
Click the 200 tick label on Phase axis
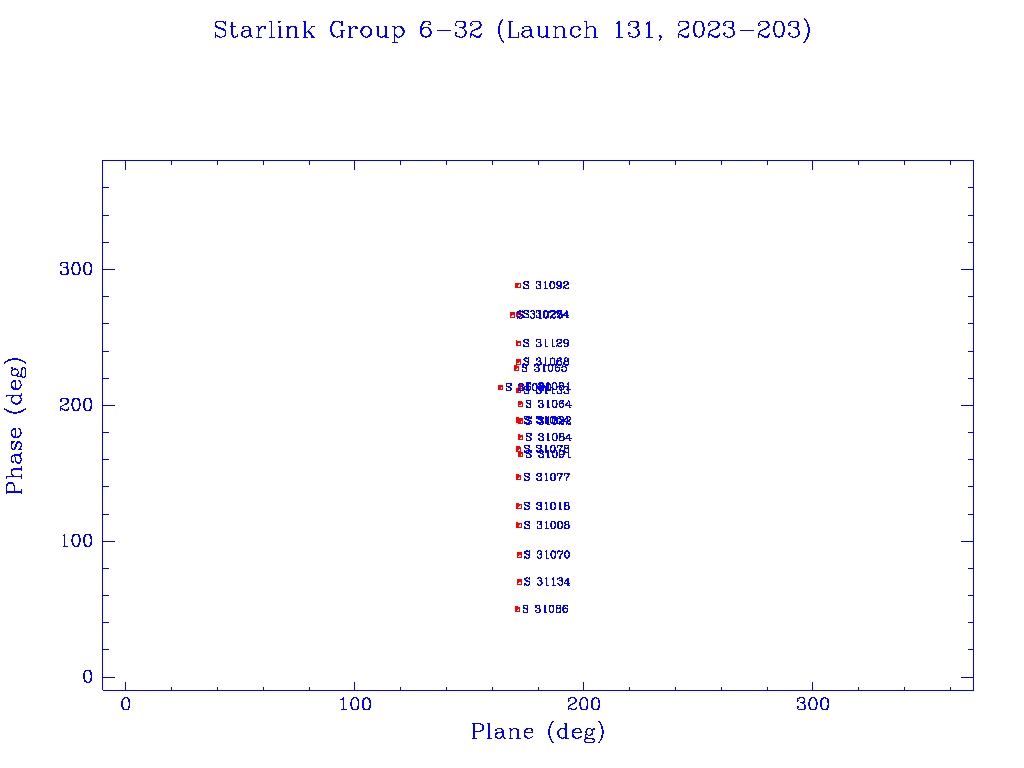(76, 405)
